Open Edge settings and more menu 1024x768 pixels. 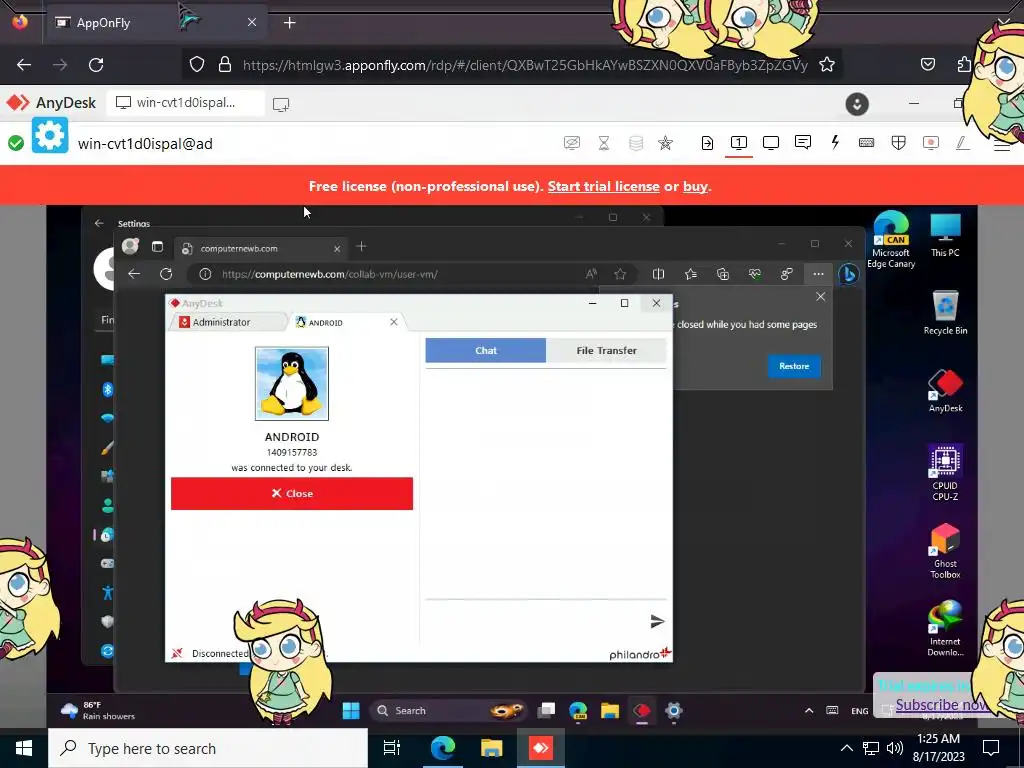818,274
